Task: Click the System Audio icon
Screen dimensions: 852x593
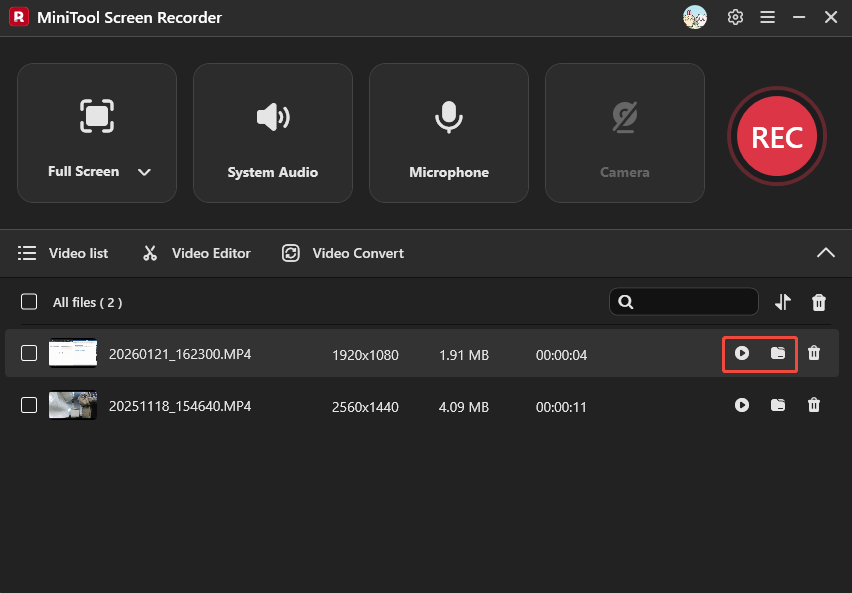Action: point(272,117)
